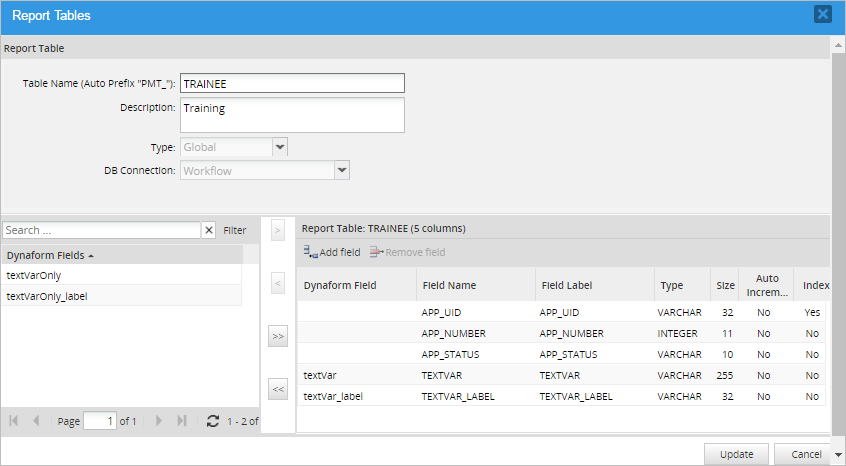Go to previous page of fields list

point(37,421)
